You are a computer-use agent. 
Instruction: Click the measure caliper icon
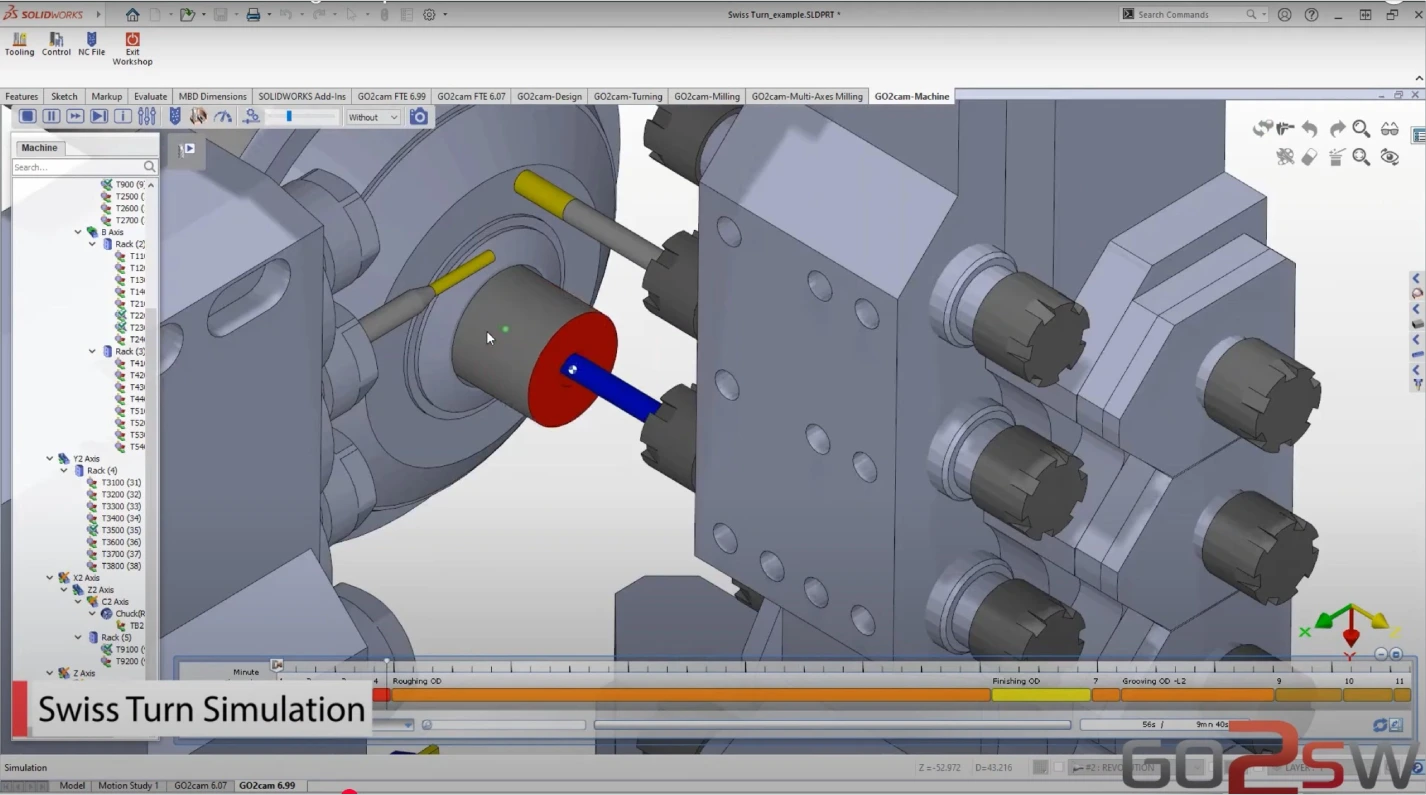click(x=1285, y=129)
